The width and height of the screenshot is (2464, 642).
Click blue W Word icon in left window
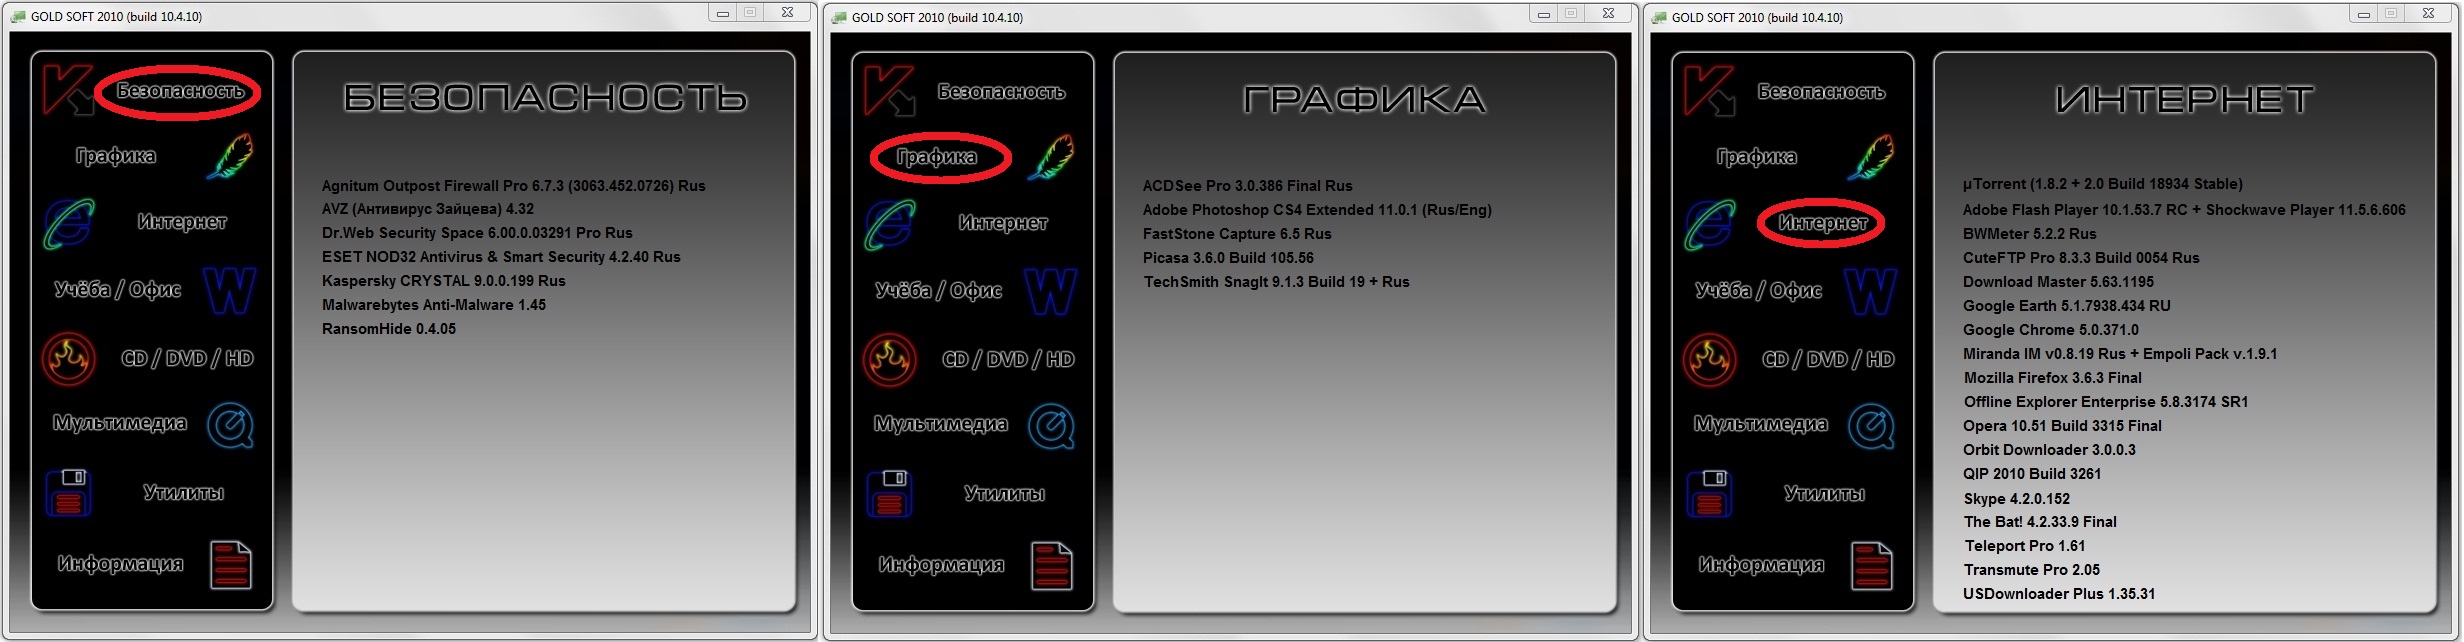pos(230,291)
